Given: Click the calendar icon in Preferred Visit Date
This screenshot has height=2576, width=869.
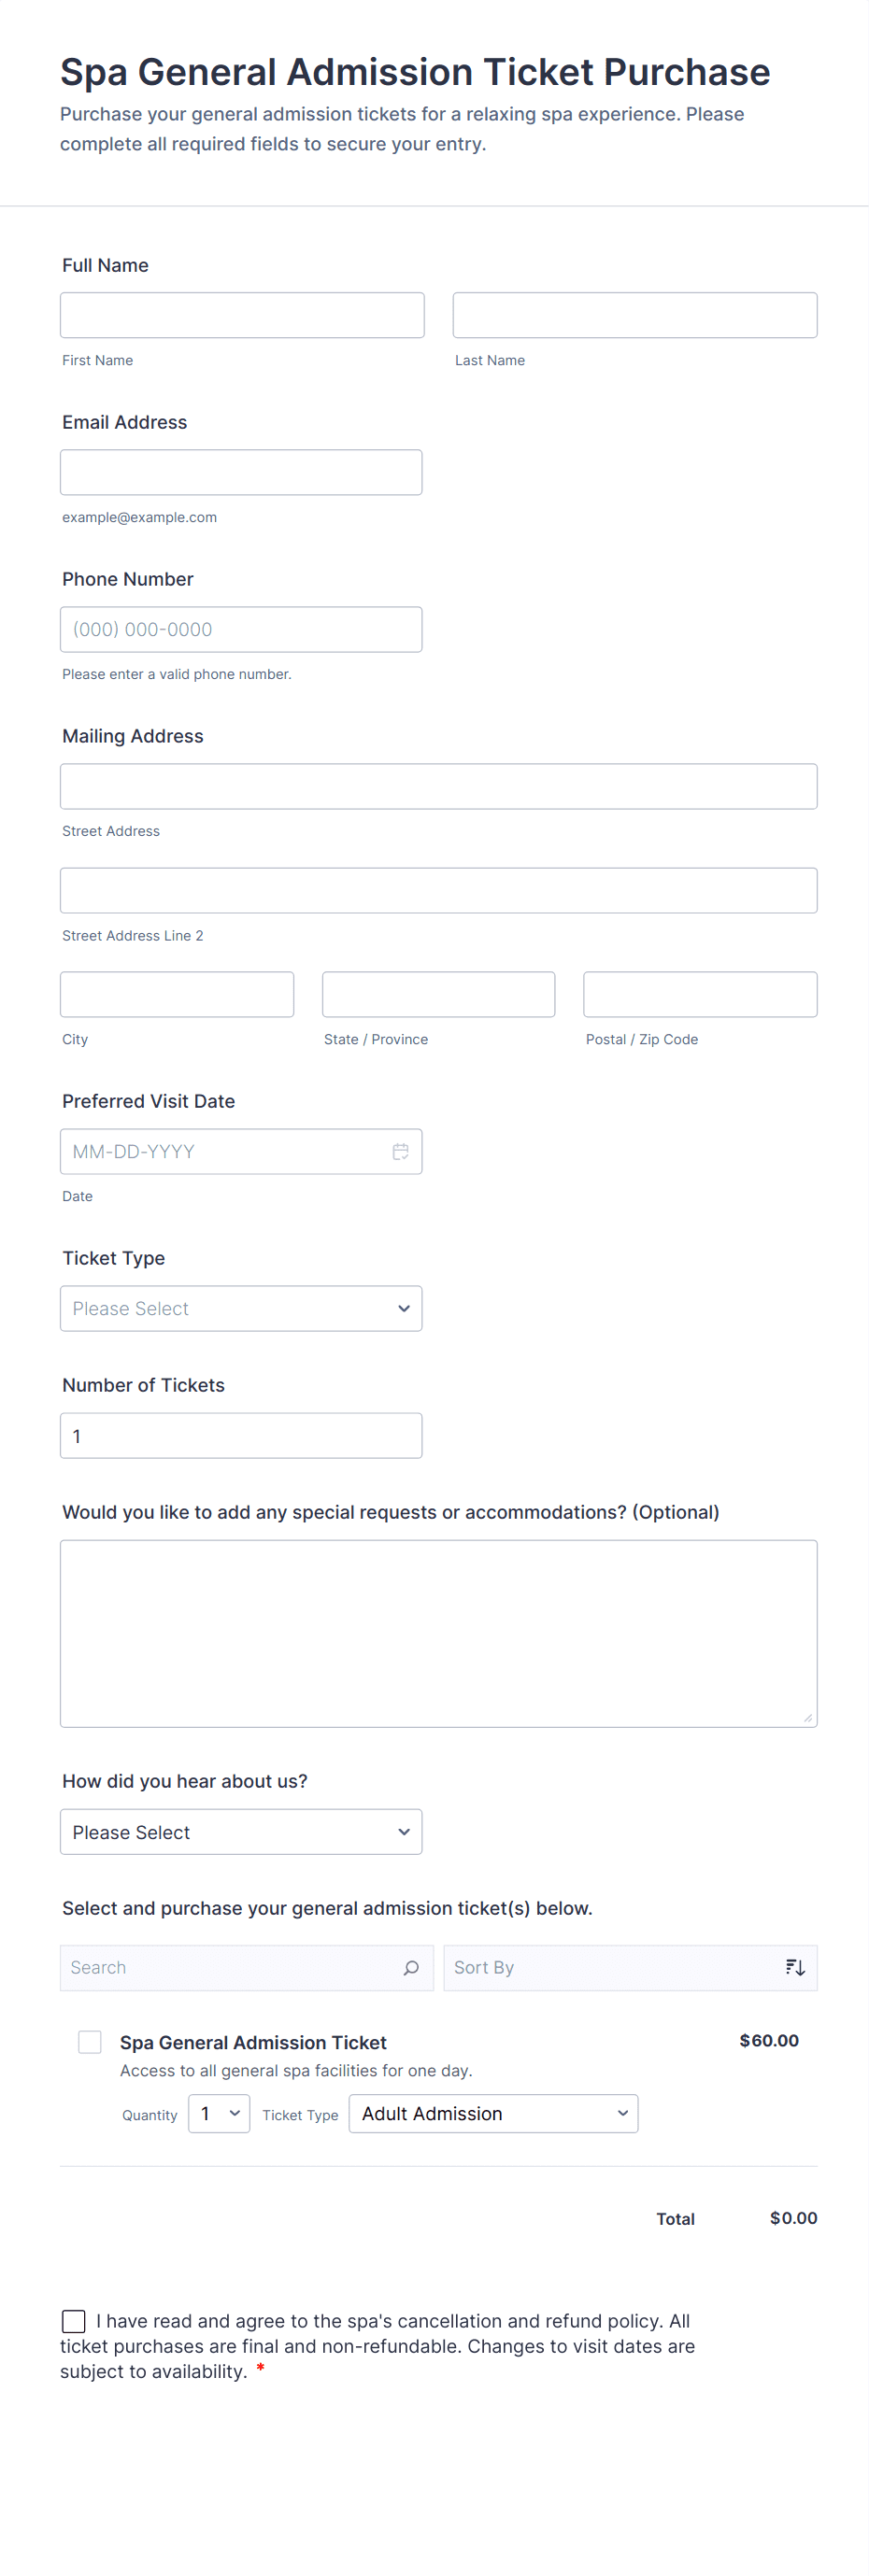Looking at the screenshot, I should click(x=400, y=1151).
